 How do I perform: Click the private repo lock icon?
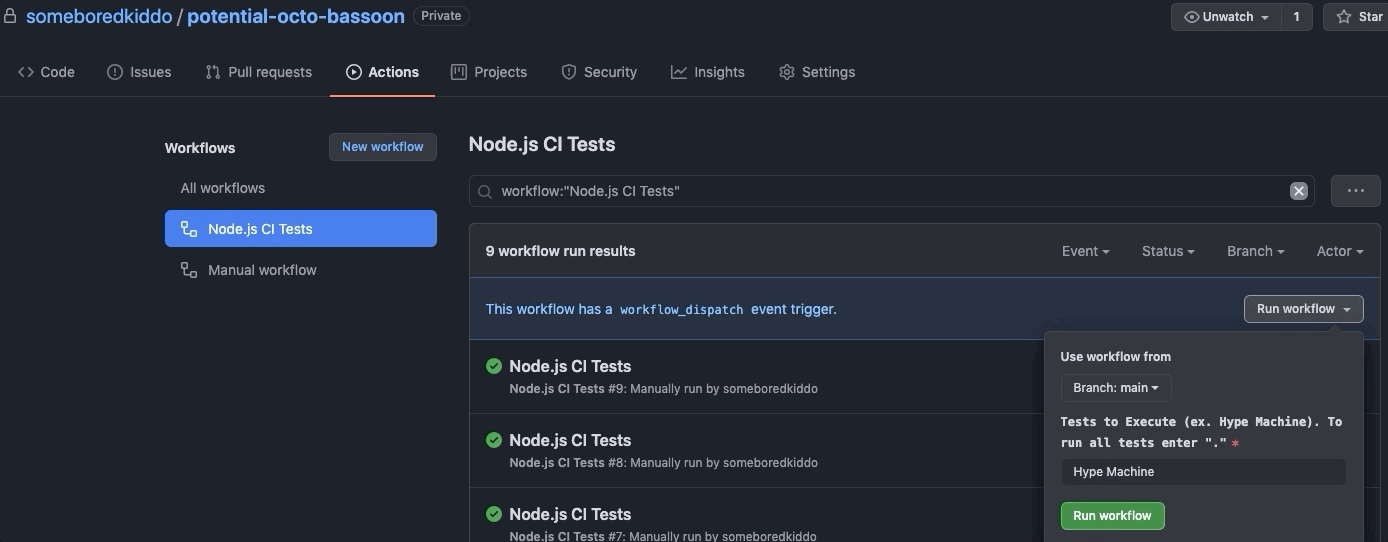pos(10,16)
